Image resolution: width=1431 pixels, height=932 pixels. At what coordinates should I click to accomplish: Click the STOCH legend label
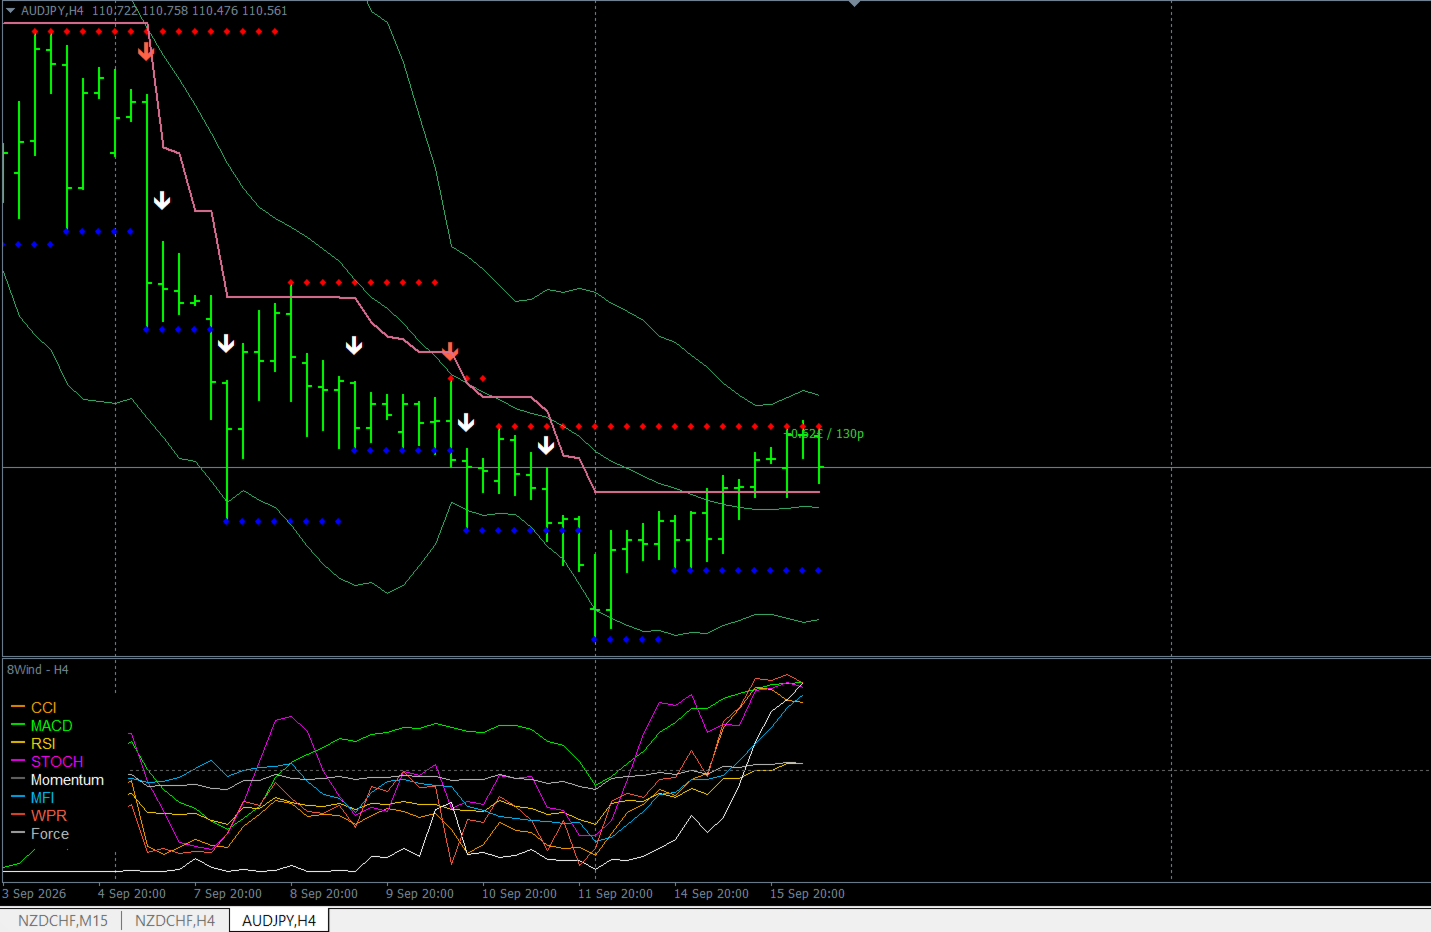coord(57,762)
